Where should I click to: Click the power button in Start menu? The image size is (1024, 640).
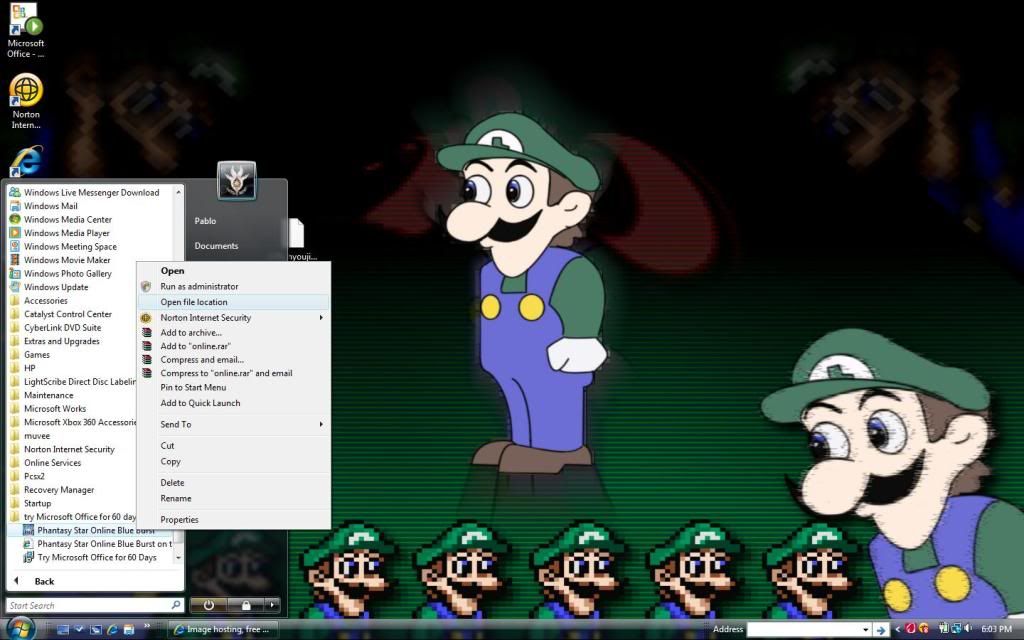208,605
